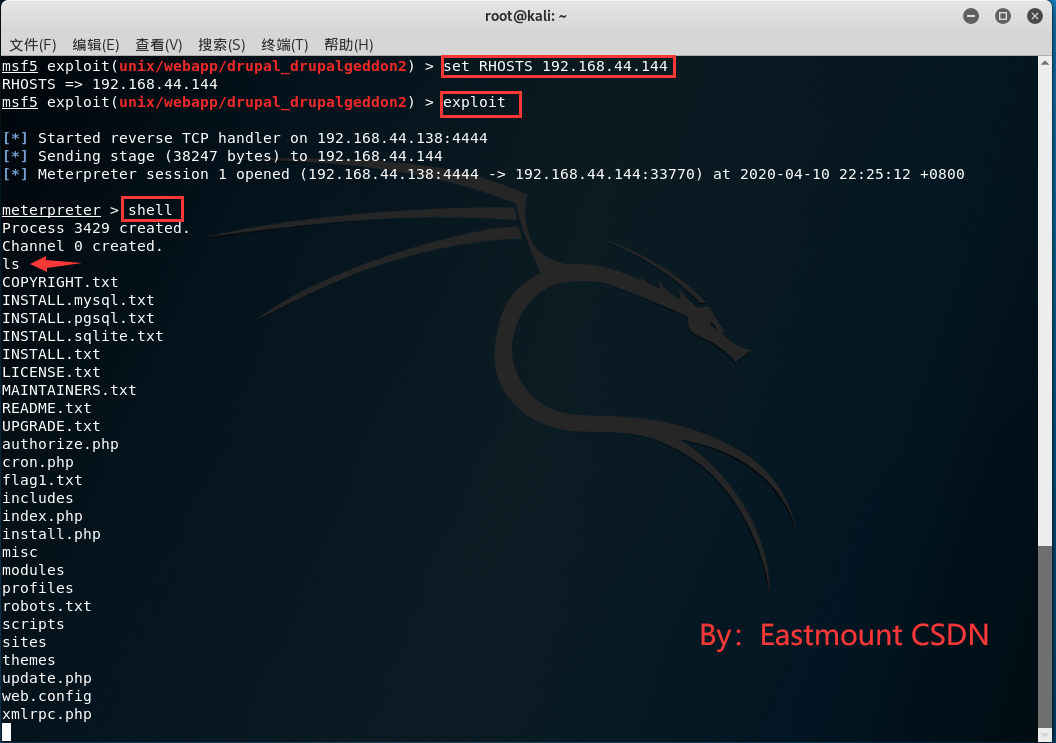
Task: Click the 'themes' directory name
Action: (28, 660)
